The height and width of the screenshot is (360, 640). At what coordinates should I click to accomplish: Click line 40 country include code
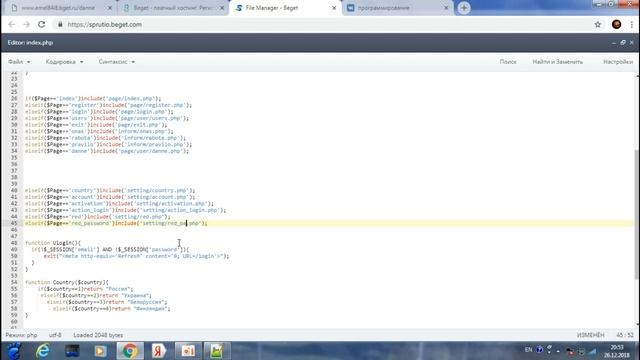coord(110,190)
